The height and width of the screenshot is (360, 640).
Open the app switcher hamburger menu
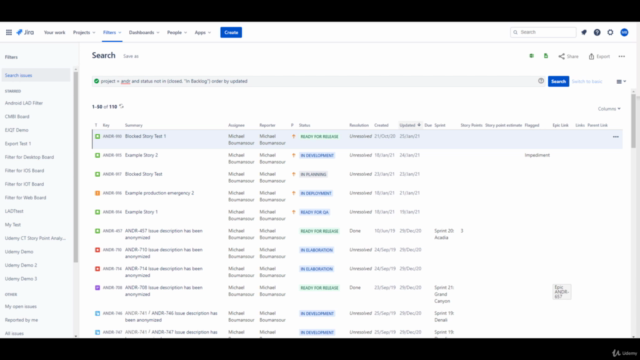[9, 32]
